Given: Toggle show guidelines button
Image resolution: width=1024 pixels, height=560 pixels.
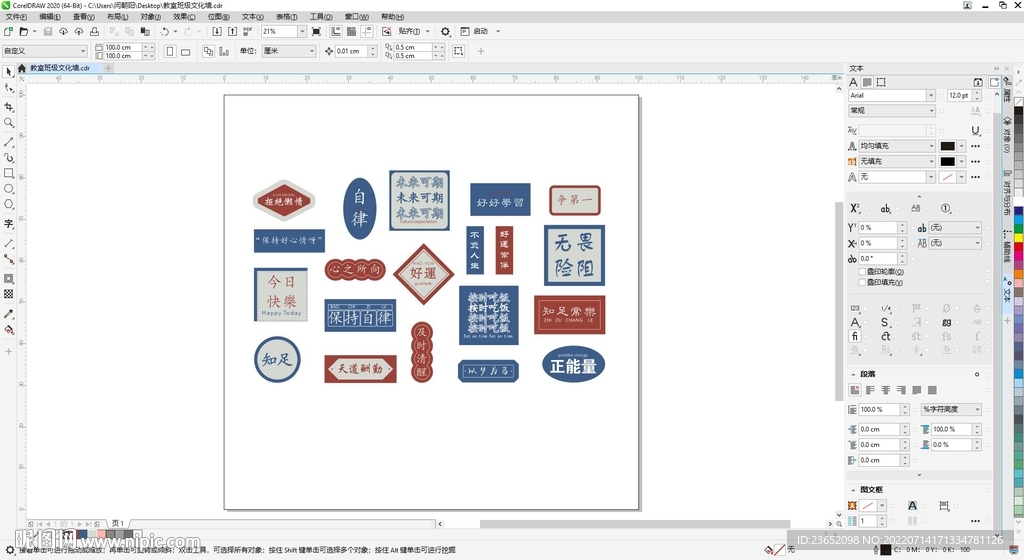Looking at the screenshot, I should (x=367, y=31).
